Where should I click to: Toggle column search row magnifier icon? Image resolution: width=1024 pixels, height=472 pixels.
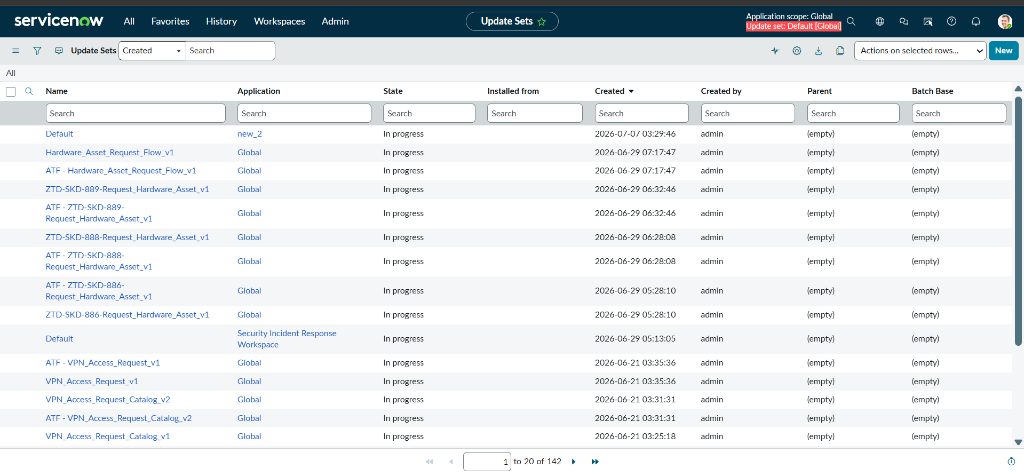29,91
